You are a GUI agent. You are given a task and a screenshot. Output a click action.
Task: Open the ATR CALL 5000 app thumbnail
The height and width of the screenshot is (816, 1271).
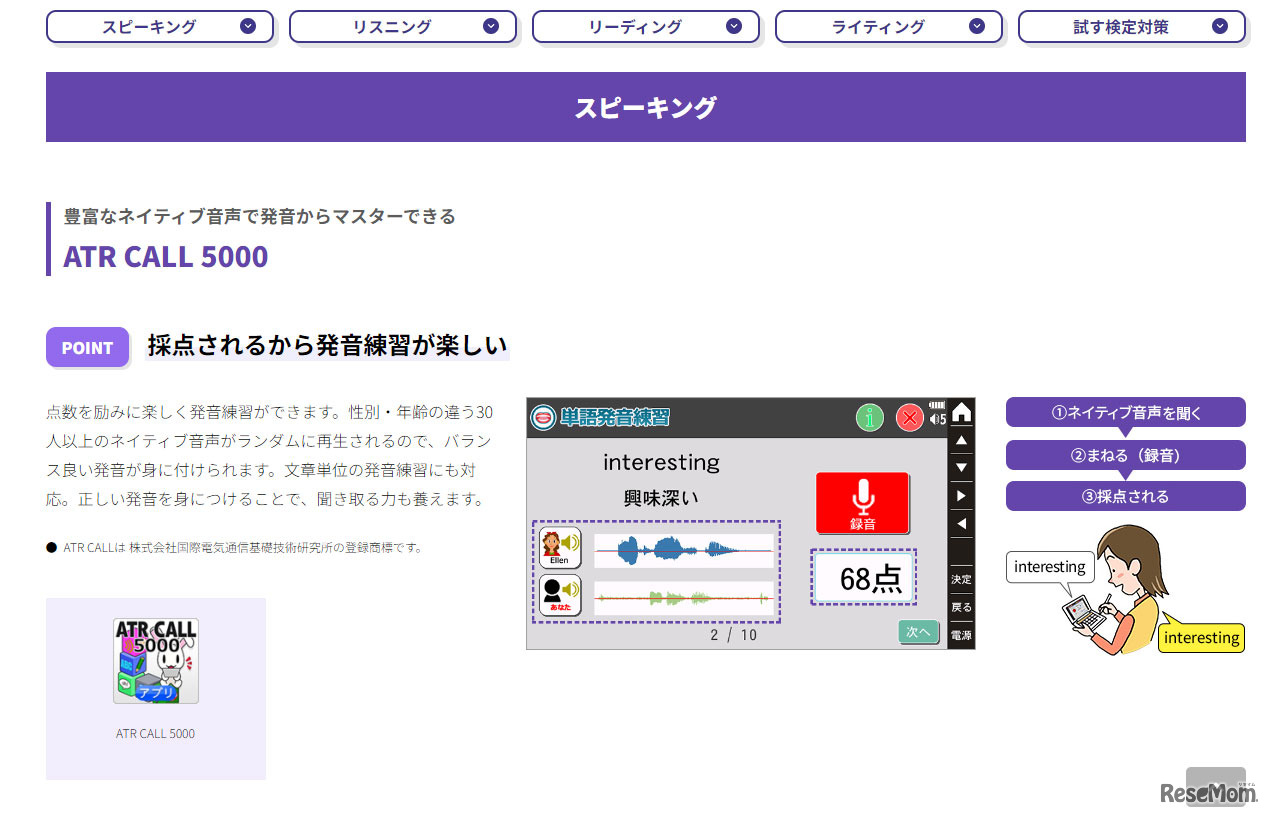(156, 661)
